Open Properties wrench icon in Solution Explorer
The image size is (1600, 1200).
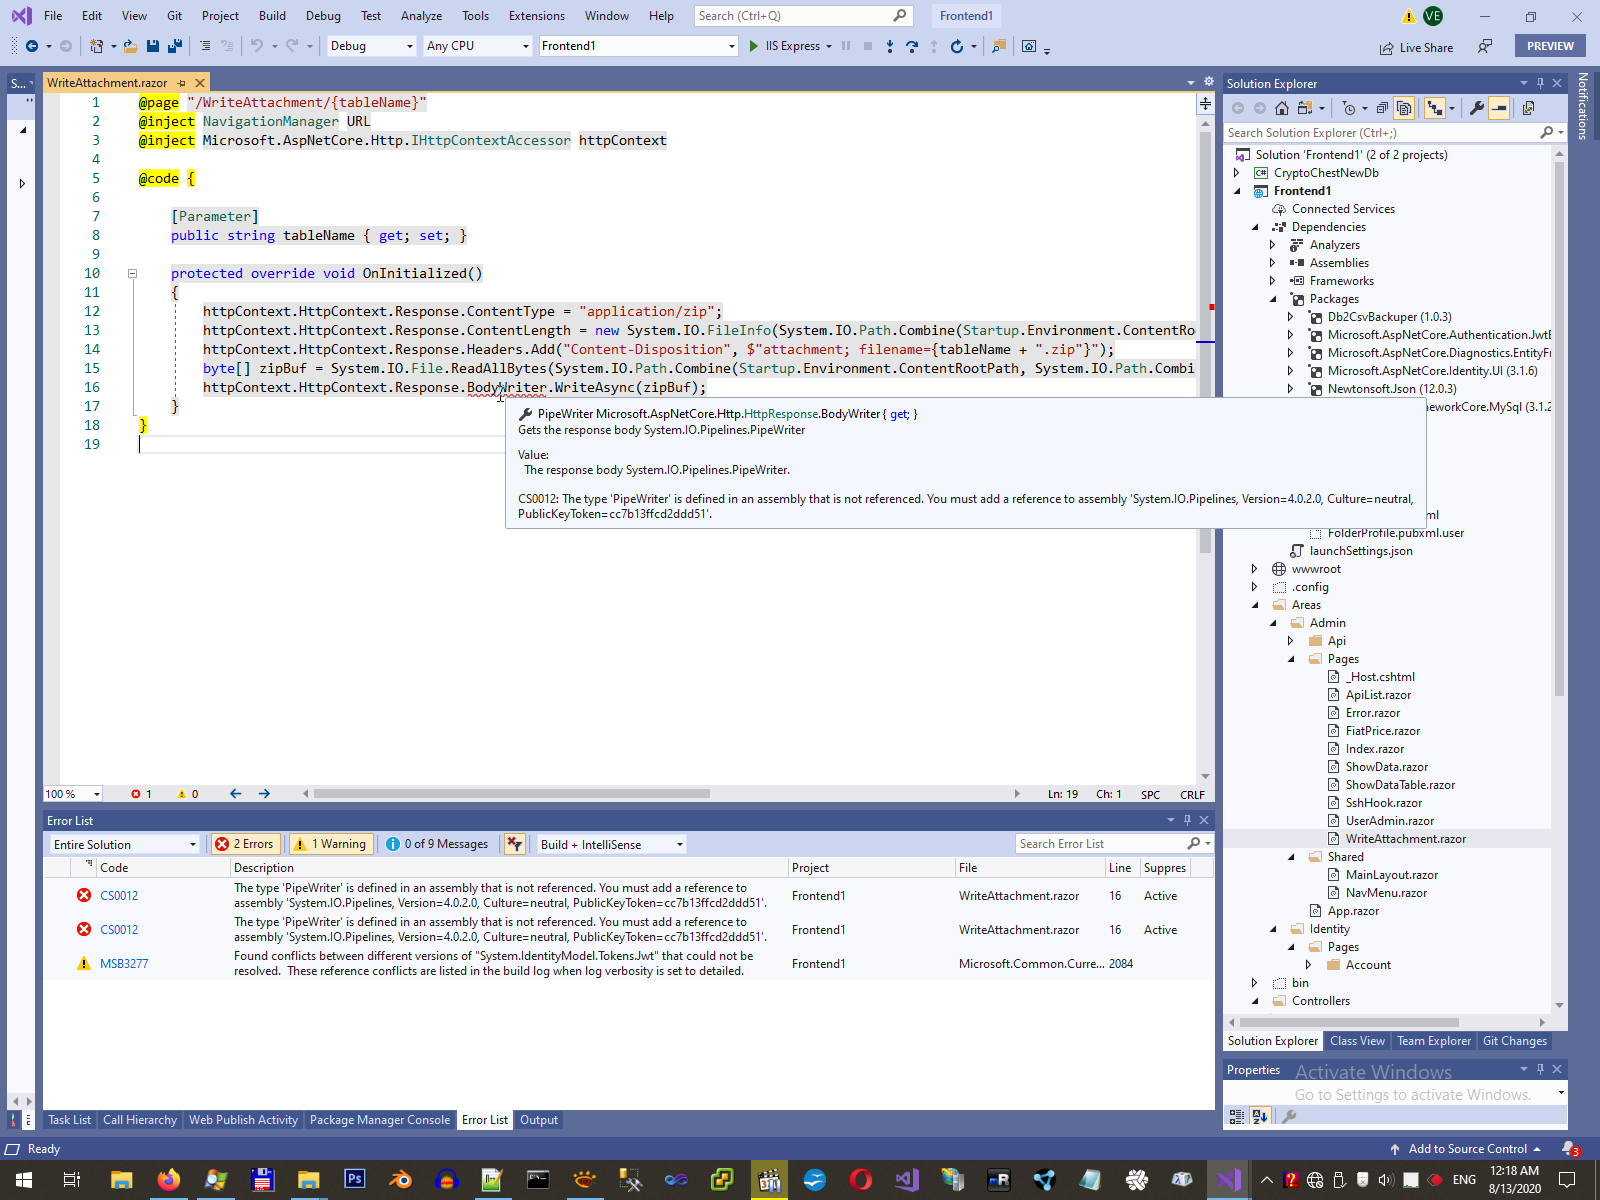click(1476, 108)
